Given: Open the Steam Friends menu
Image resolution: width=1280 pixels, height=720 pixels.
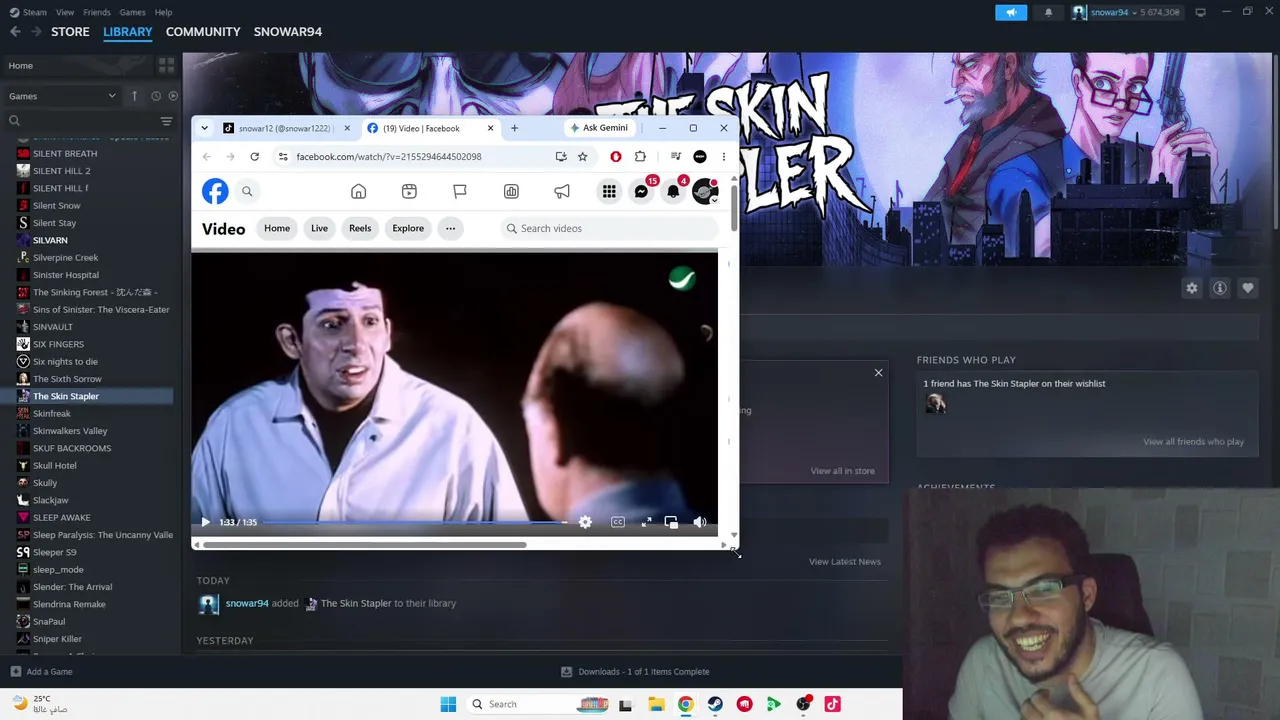Looking at the screenshot, I should click(97, 12).
